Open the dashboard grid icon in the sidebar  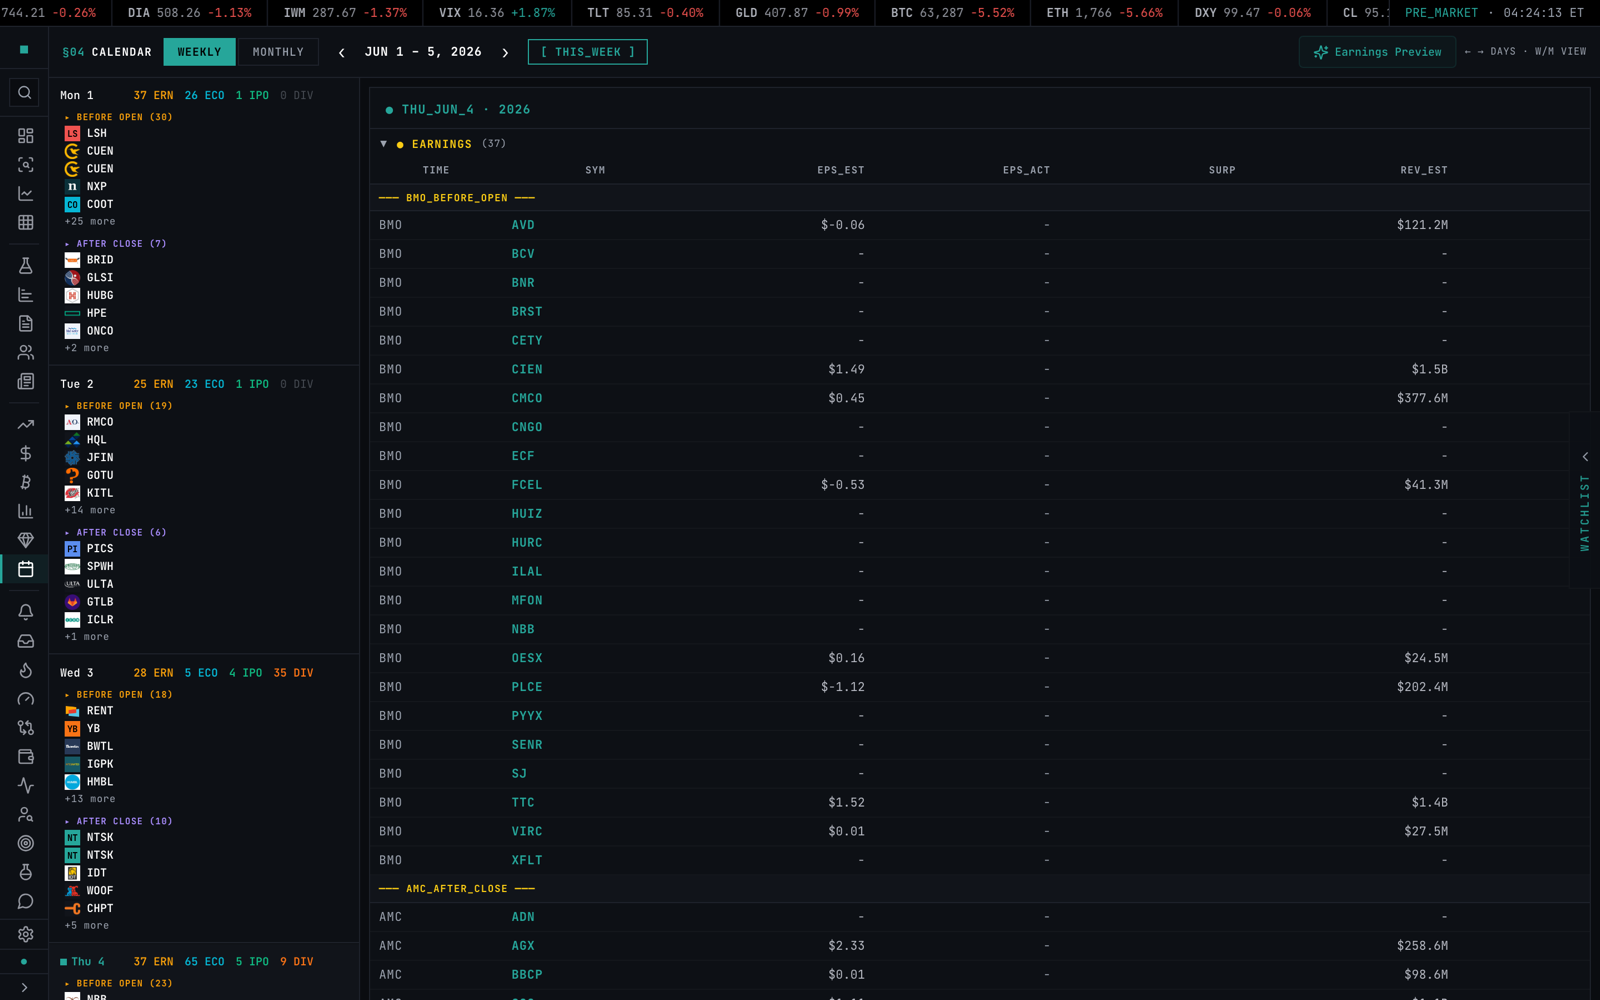pyautogui.click(x=25, y=135)
